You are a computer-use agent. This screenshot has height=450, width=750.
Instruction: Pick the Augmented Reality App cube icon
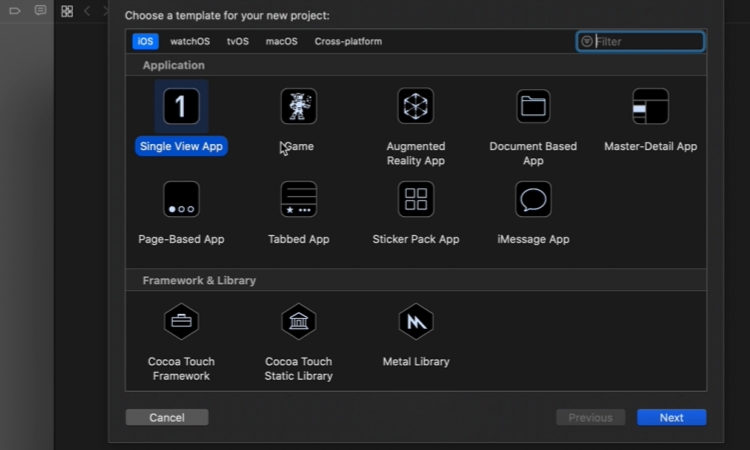(416, 106)
